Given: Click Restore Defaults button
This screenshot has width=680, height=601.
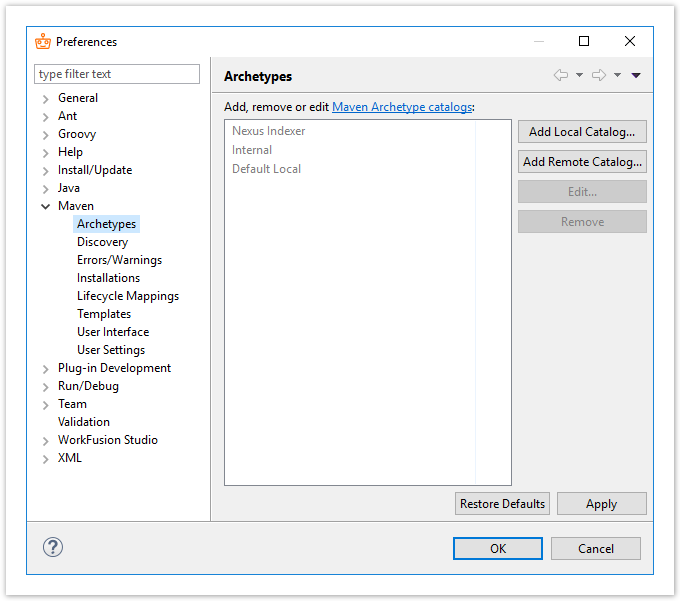Looking at the screenshot, I should (502, 504).
